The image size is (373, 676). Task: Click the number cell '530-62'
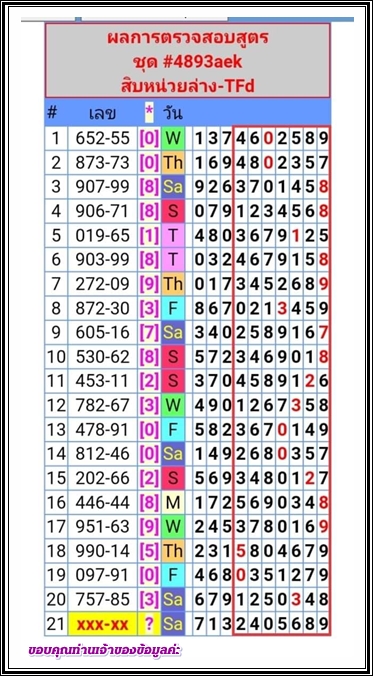(102, 357)
